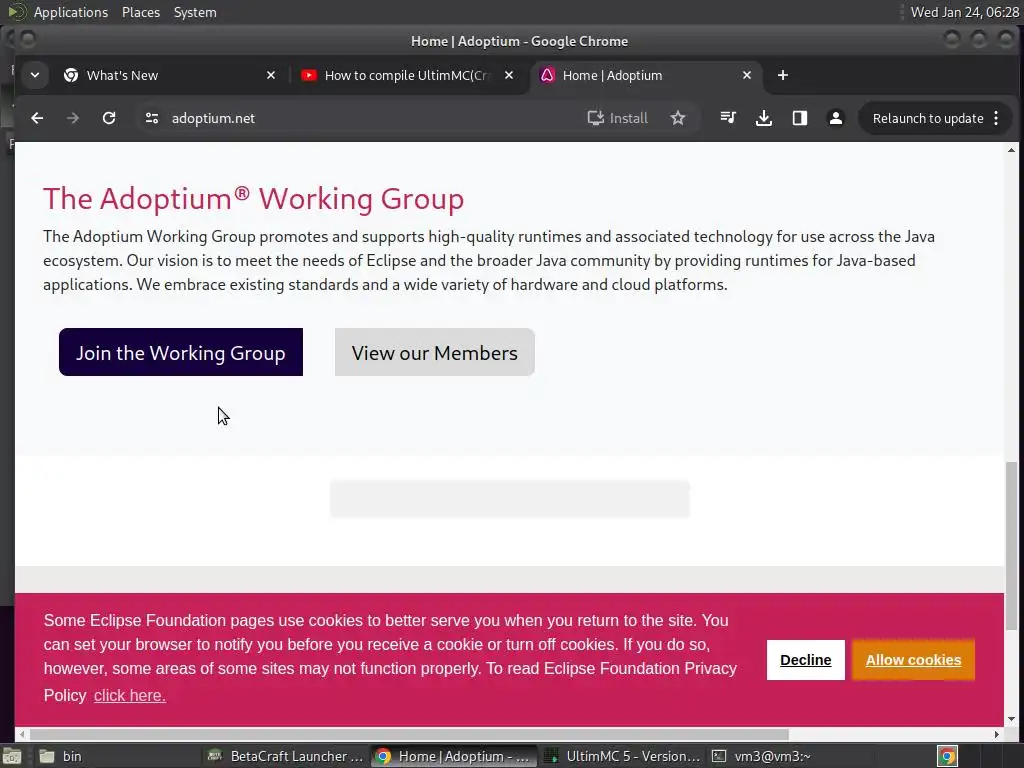Close the Home | Adoptium tab

[746, 75]
